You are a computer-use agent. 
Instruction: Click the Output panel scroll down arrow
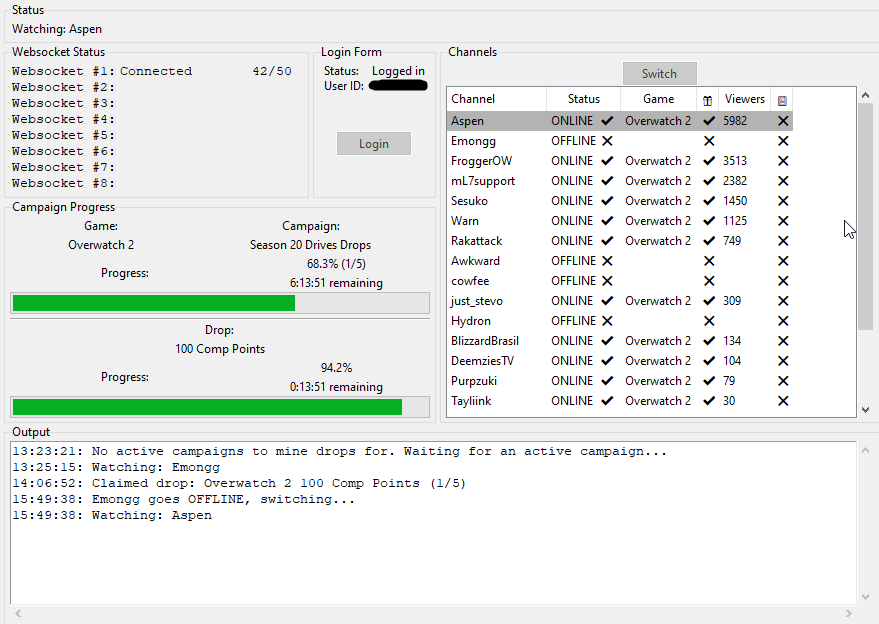866,597
